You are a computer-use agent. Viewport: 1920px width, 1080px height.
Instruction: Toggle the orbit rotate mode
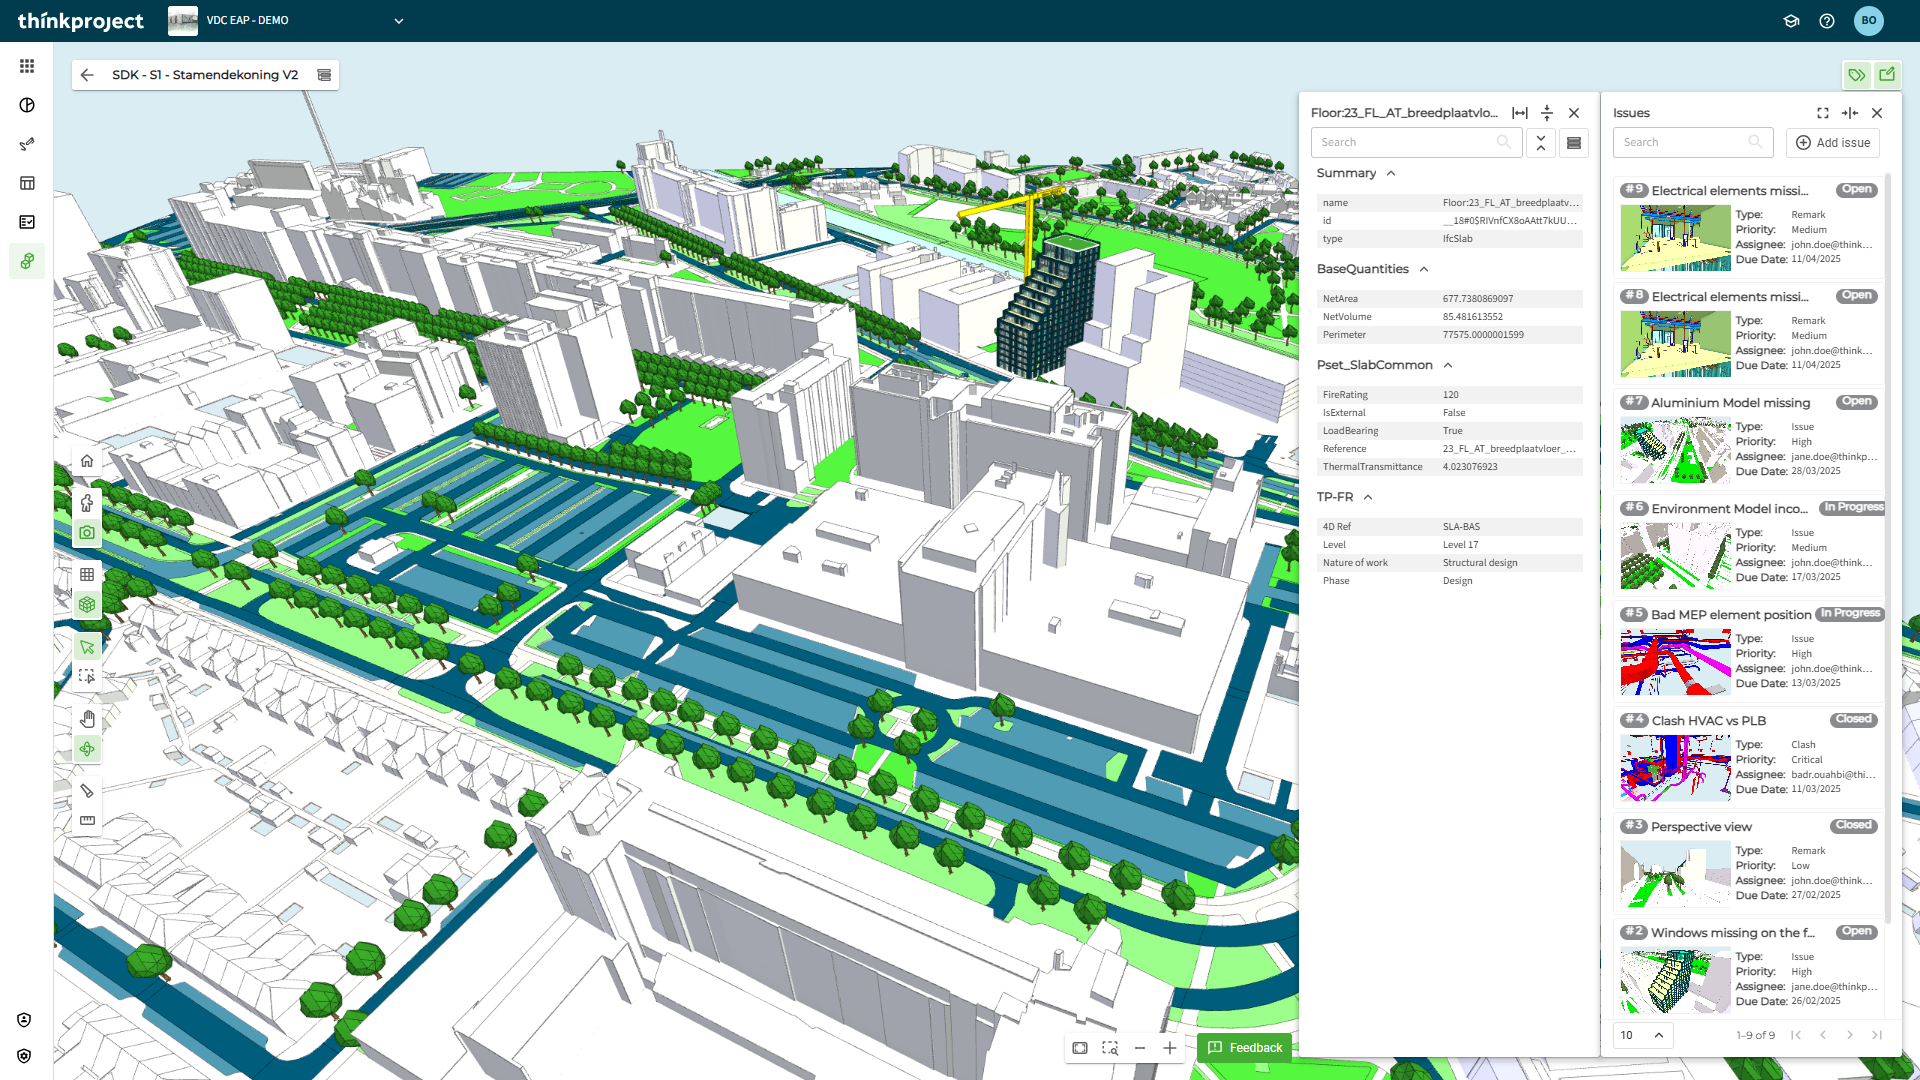(87, 749)
